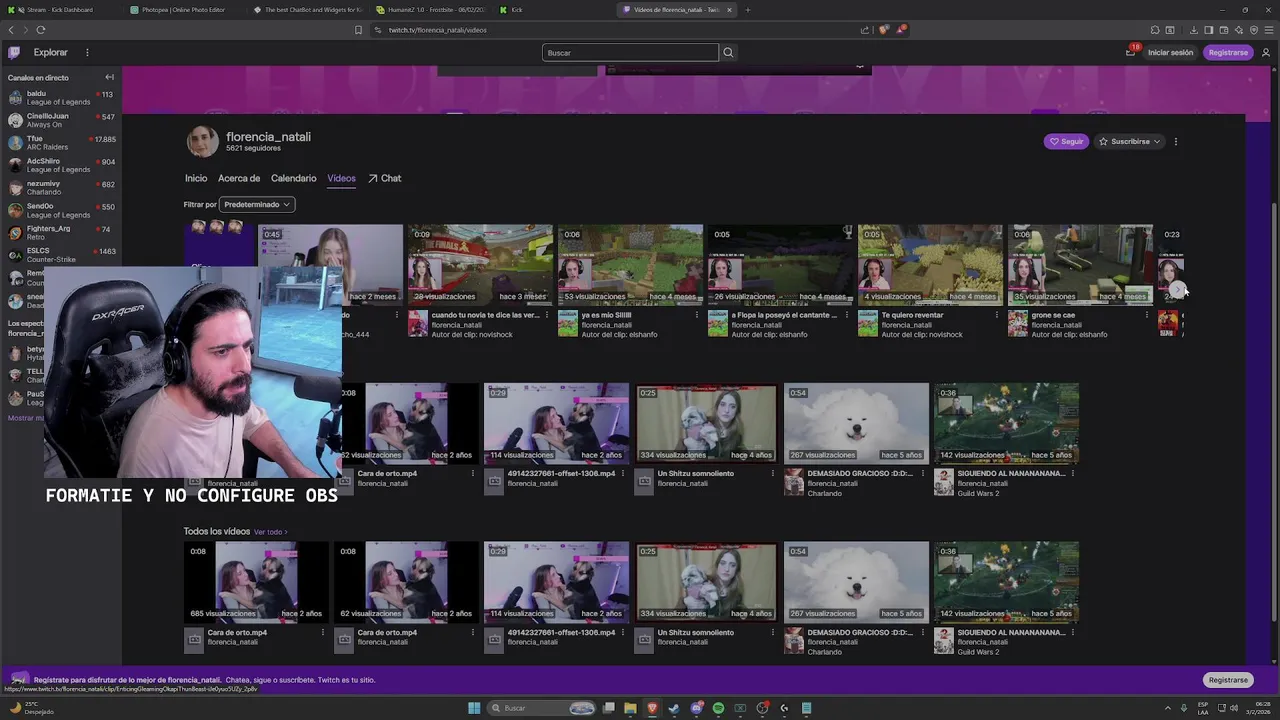The image size is (1280, 720).
Task: Click next arrow on clips carousel
Action: click(x=1178, y=290)
